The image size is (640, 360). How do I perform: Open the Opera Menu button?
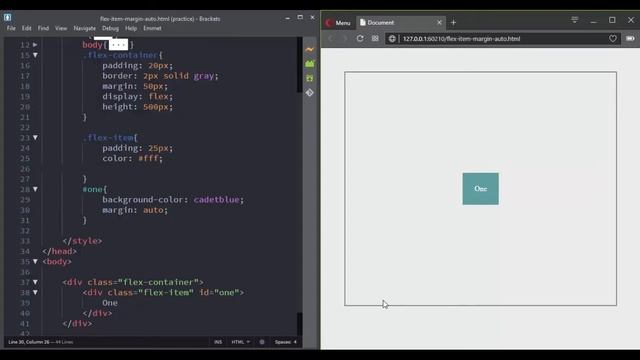338,23
